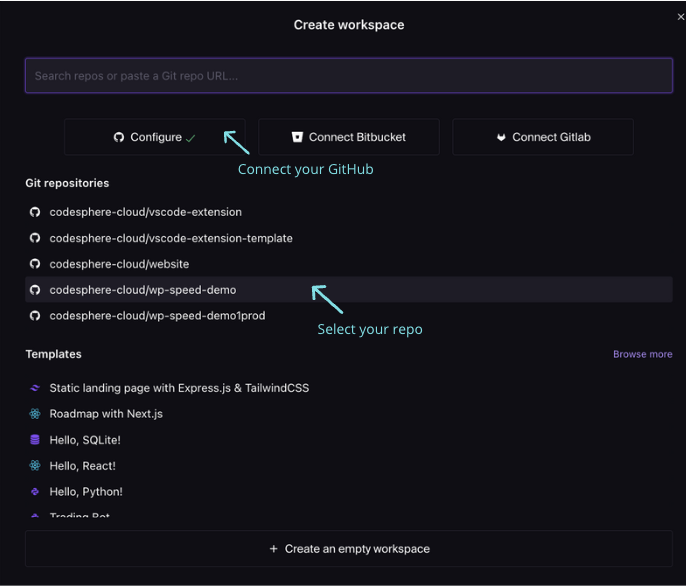The image size is (686, 588).
Task: Click GitHub icon beside vscode-extension repo
Action: (x=35, y=212)
